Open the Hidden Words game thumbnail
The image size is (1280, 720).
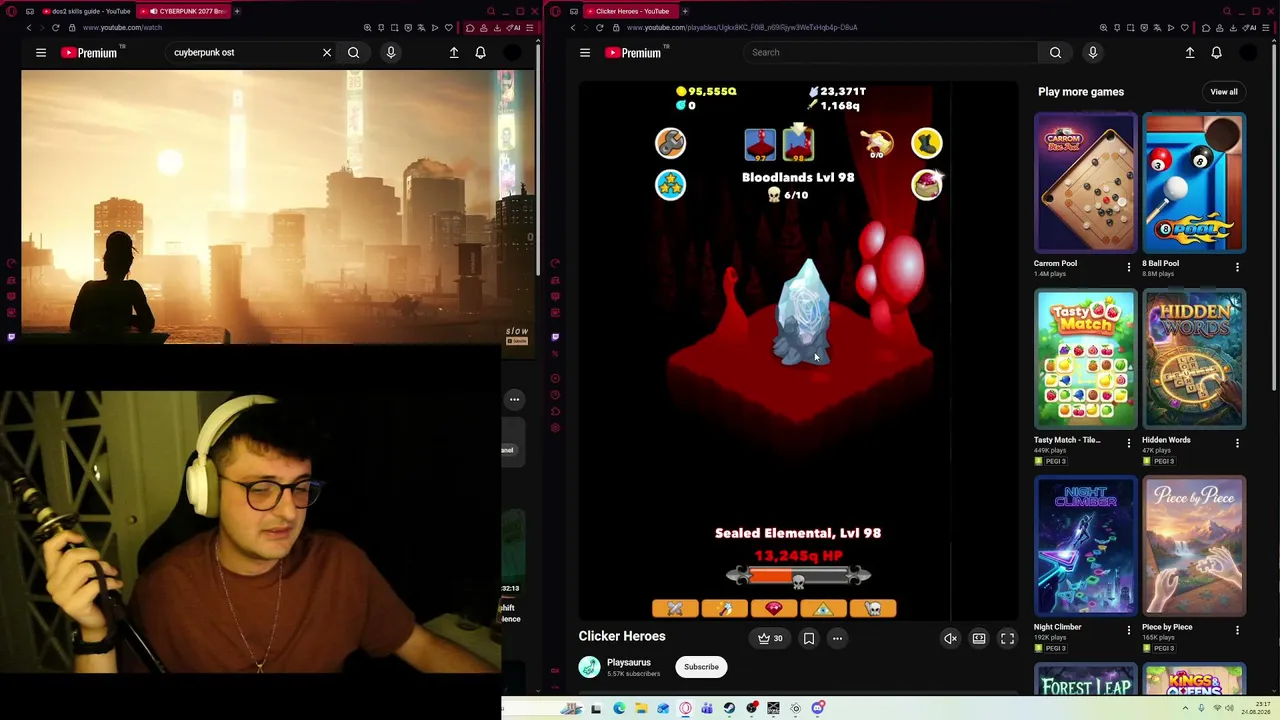point(1194,359)
